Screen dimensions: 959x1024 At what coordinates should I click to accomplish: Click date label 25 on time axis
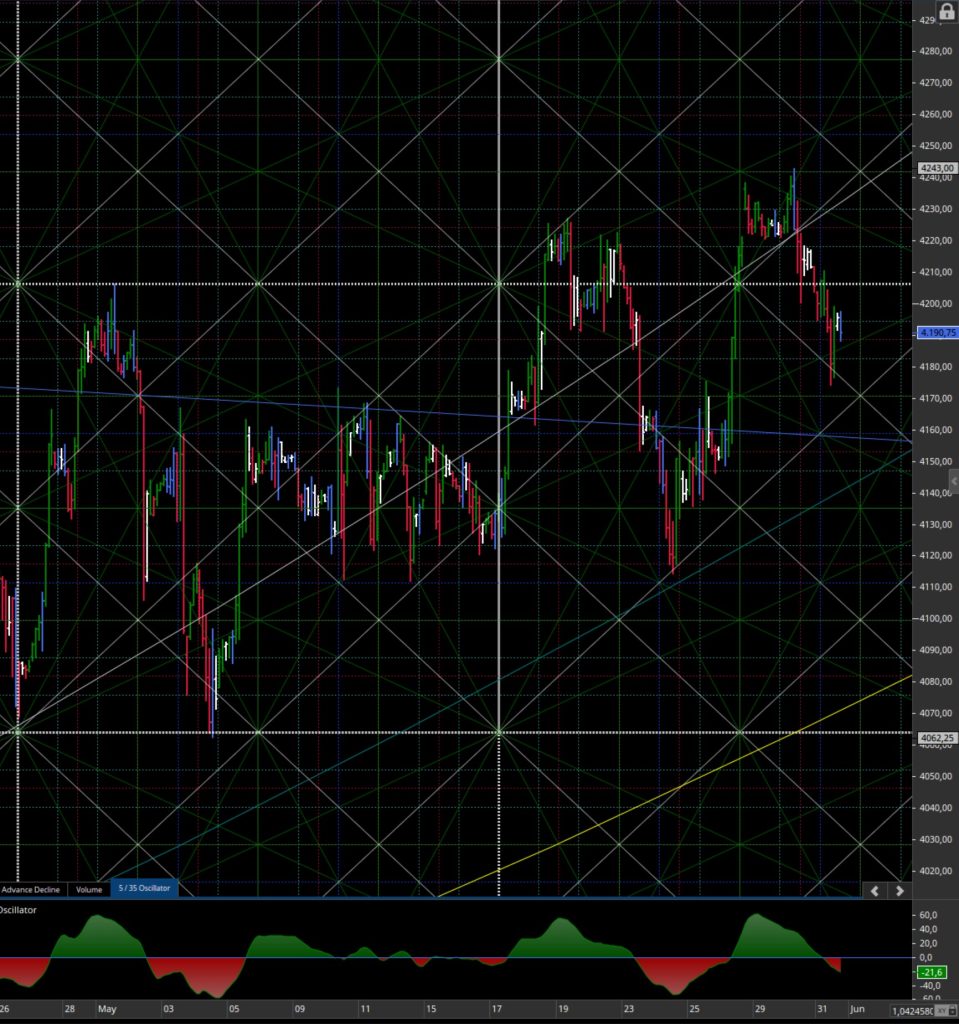[x=694, y=1009]
